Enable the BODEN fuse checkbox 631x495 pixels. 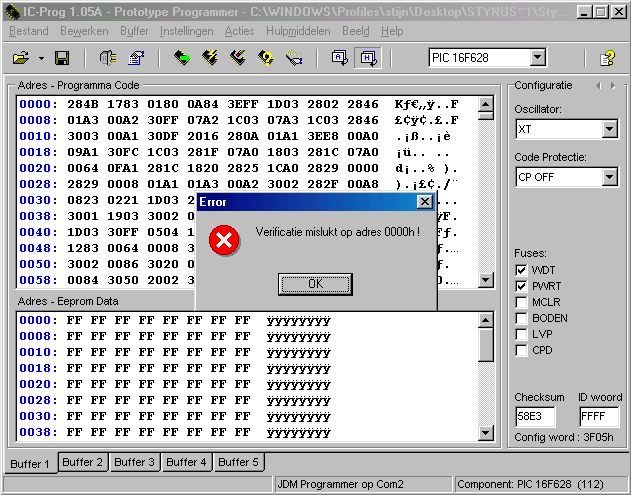521,318
